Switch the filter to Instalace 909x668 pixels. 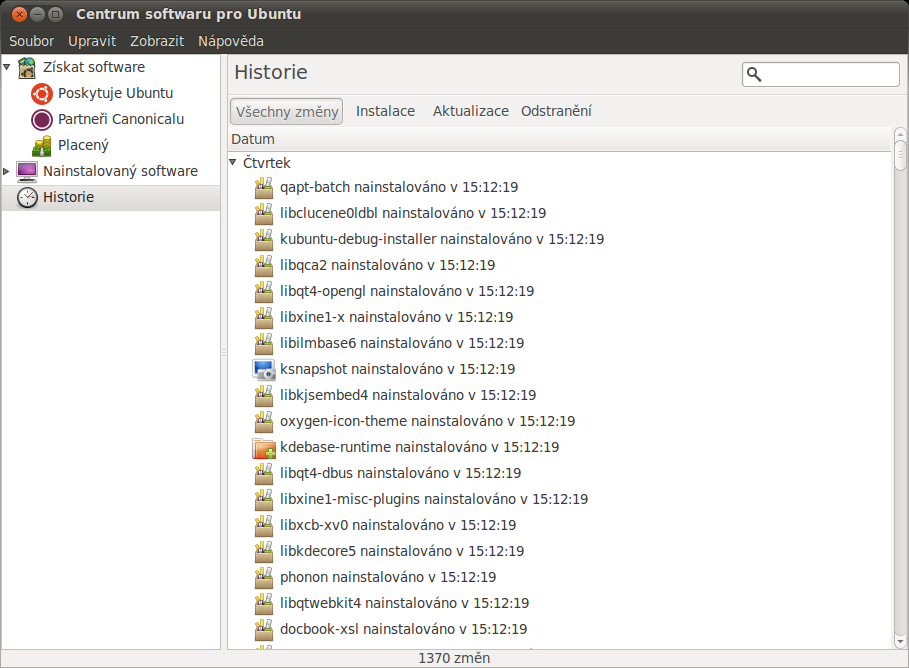[385, 111]
